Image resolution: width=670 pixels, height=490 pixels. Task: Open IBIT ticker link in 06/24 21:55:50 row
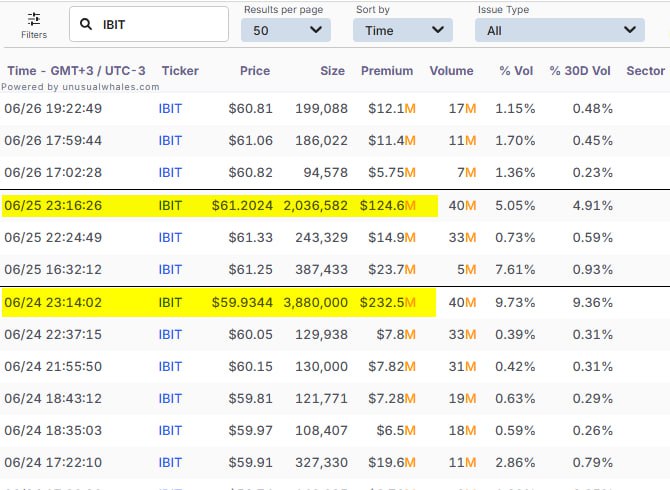coord(170,367)
